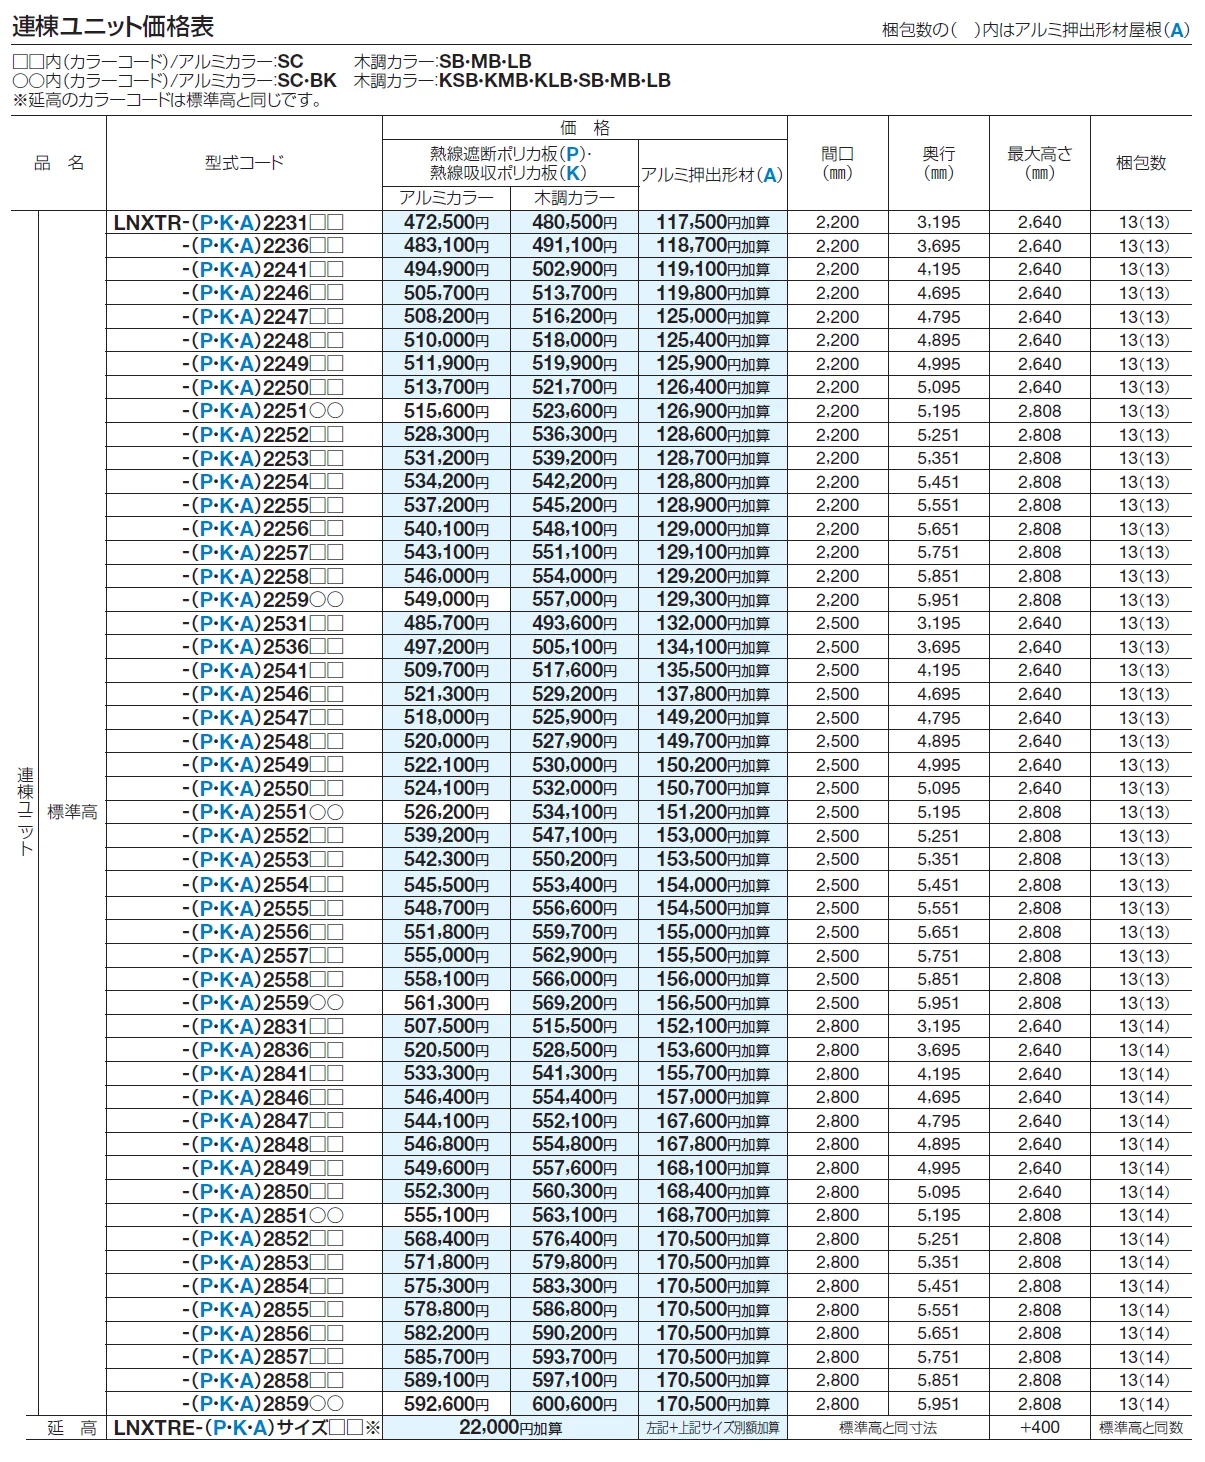This screenshot has width=1205, height=1462.
Task: Click the price 545,500円
Action: tap(446, 885)
